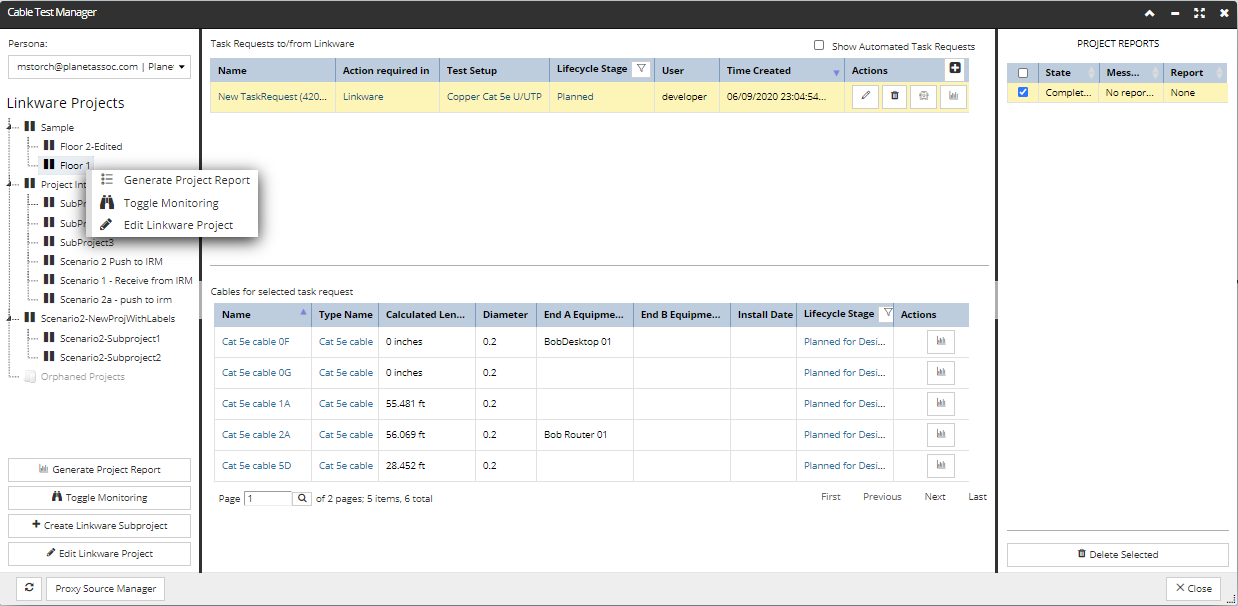Select Scenario2-Subproject2 in tree
The image size is (1238, 606).
pyautogui.click(x=110, y=358)
